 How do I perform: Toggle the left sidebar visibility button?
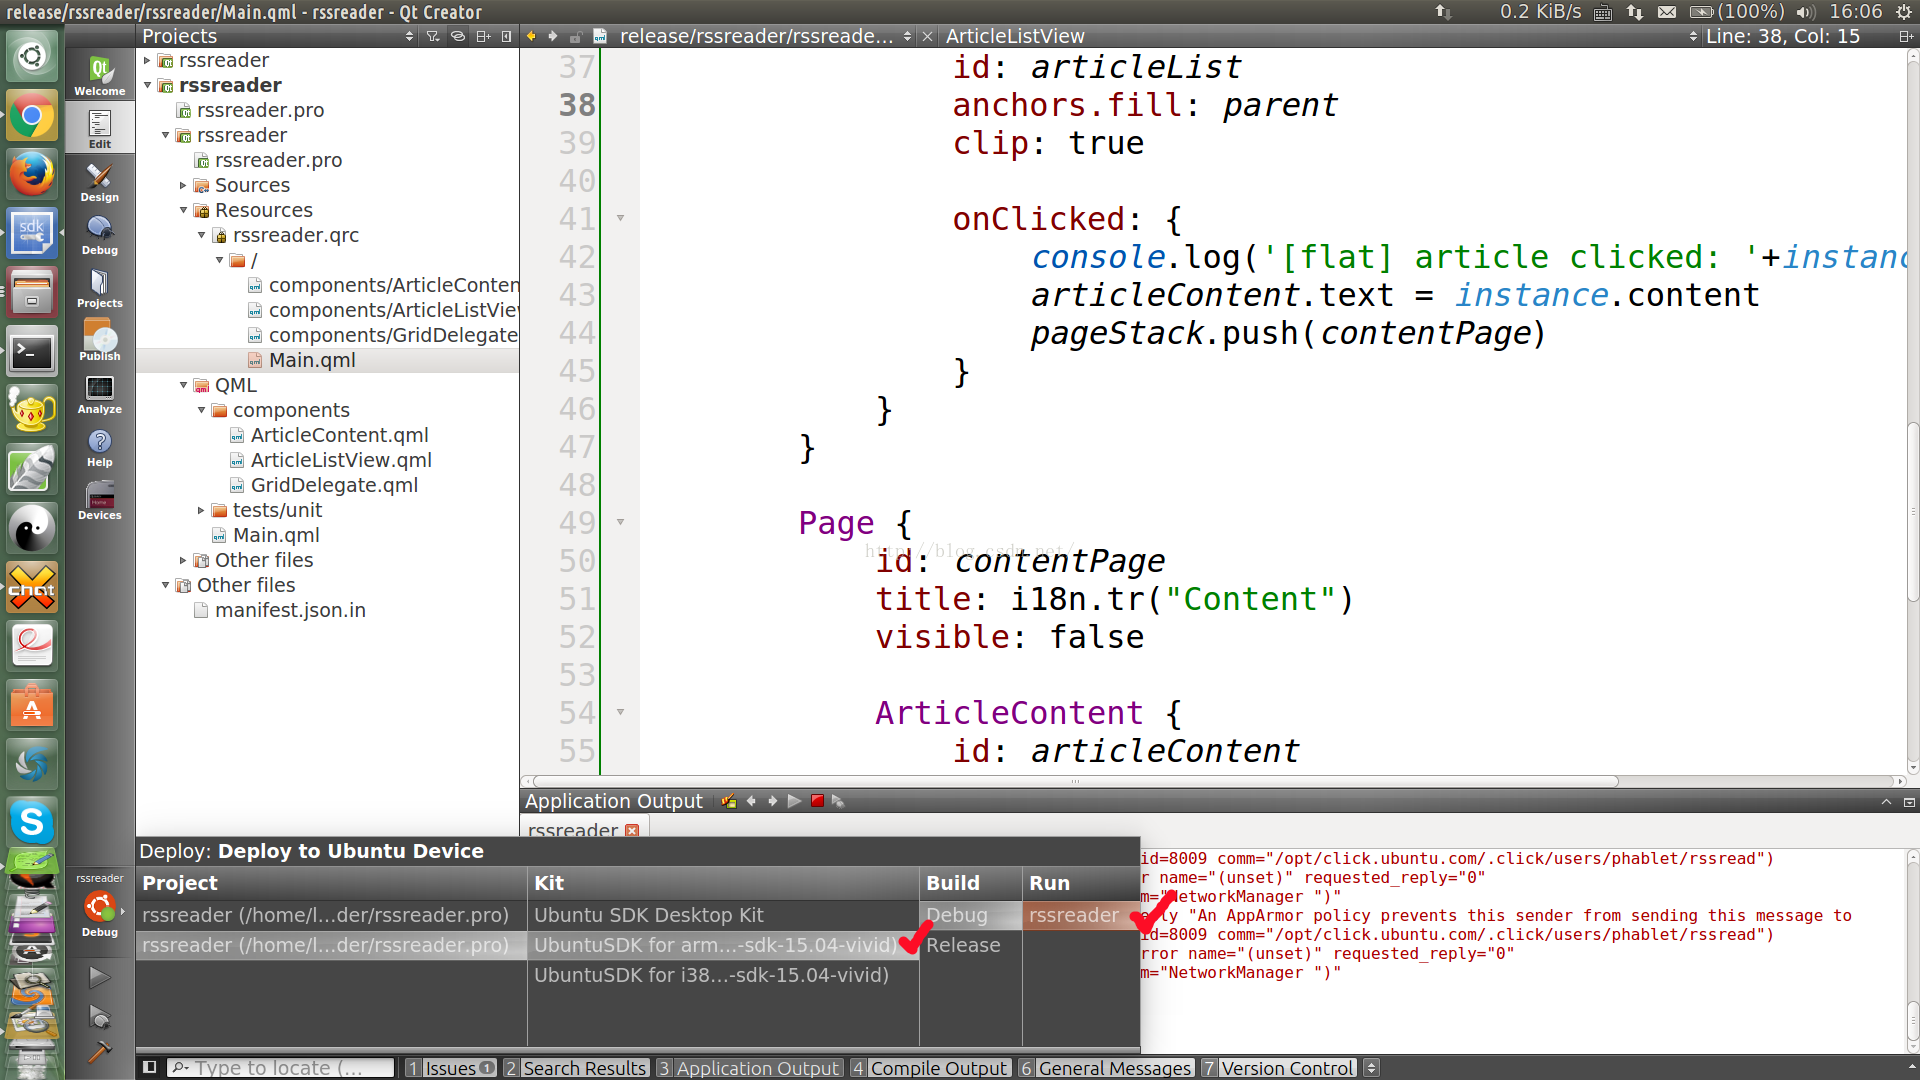149,1067
